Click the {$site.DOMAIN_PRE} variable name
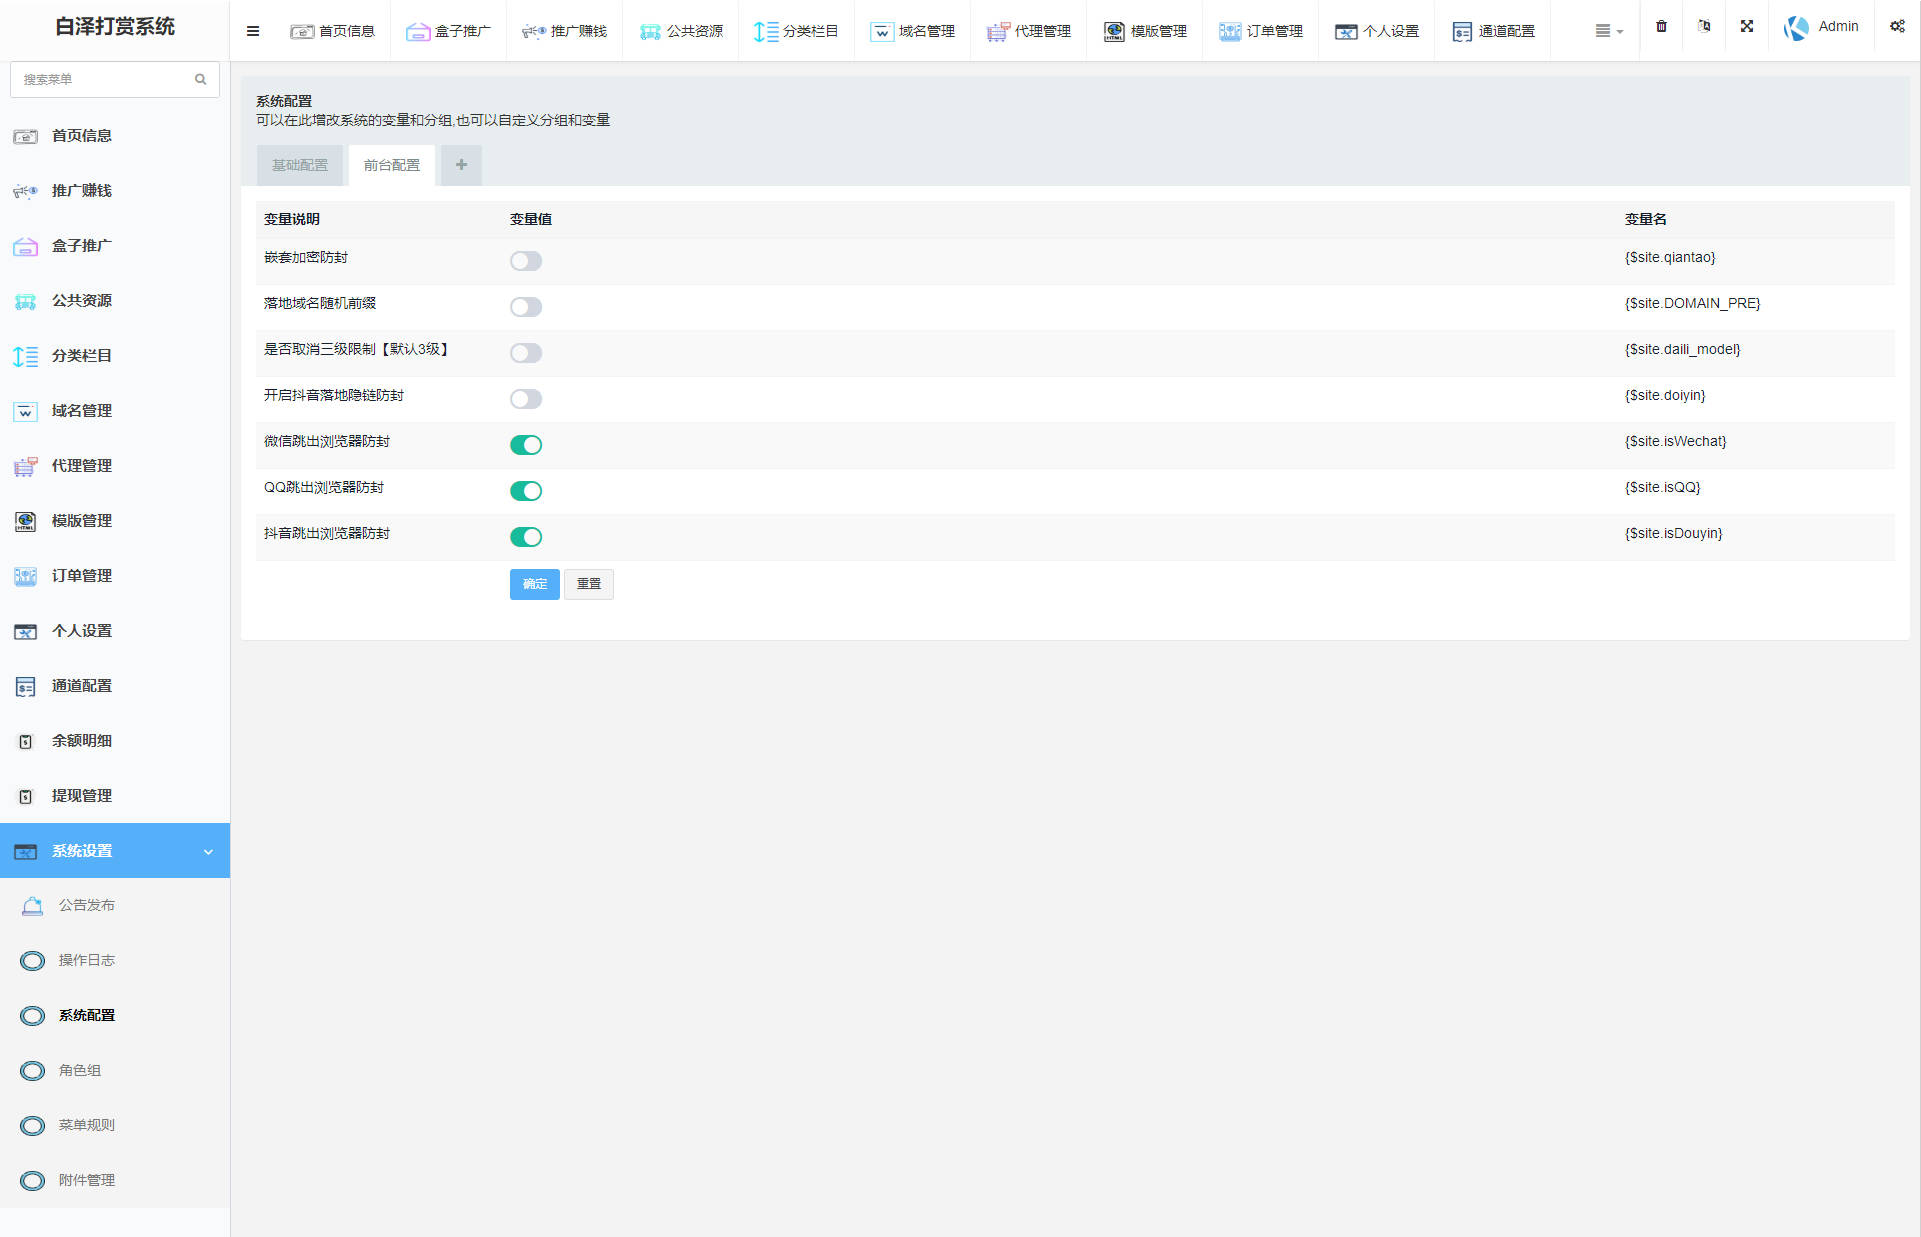 [x=1693, y=304]
